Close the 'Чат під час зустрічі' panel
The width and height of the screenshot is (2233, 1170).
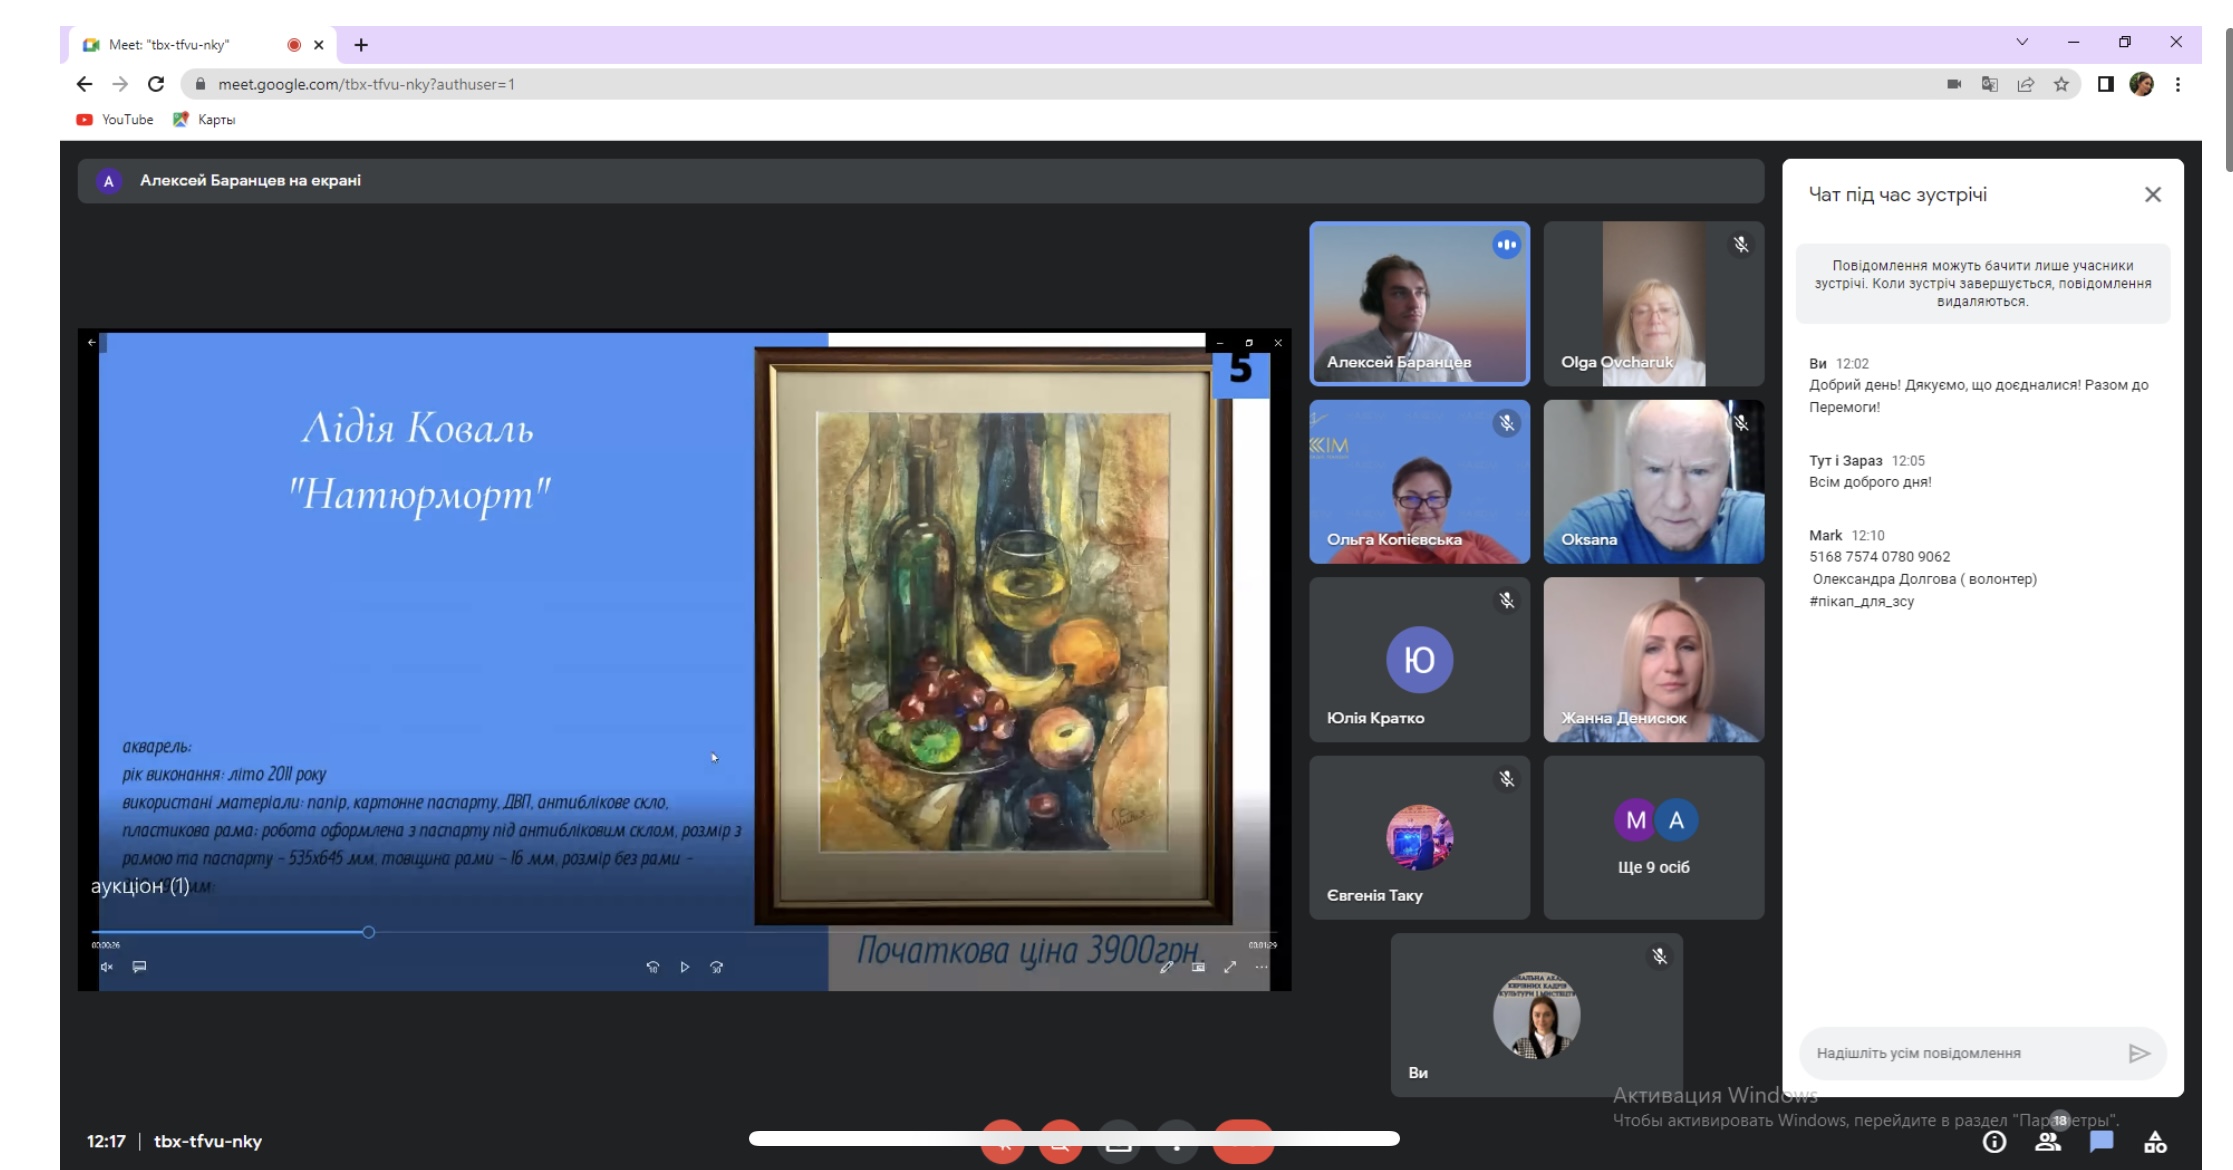2153,195
